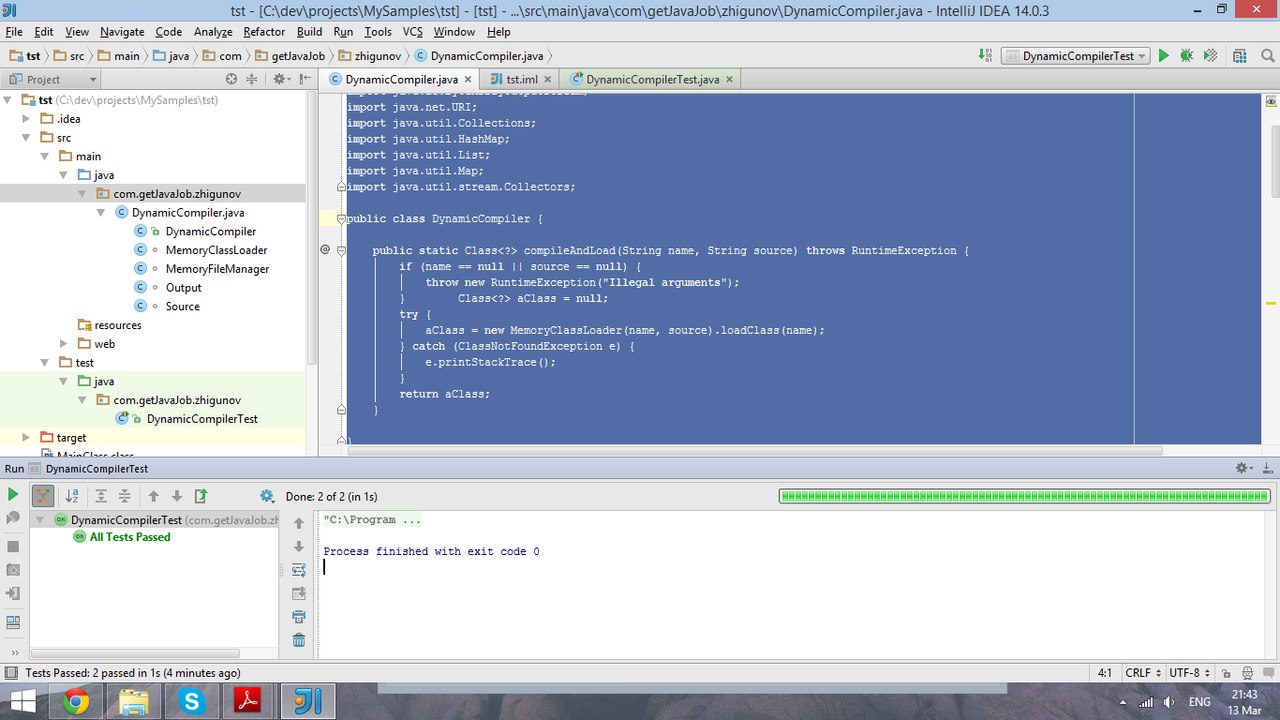Click the getJavaJob breadcrumb in the navigation bar
1280x720 pixels.
(290, 56)
